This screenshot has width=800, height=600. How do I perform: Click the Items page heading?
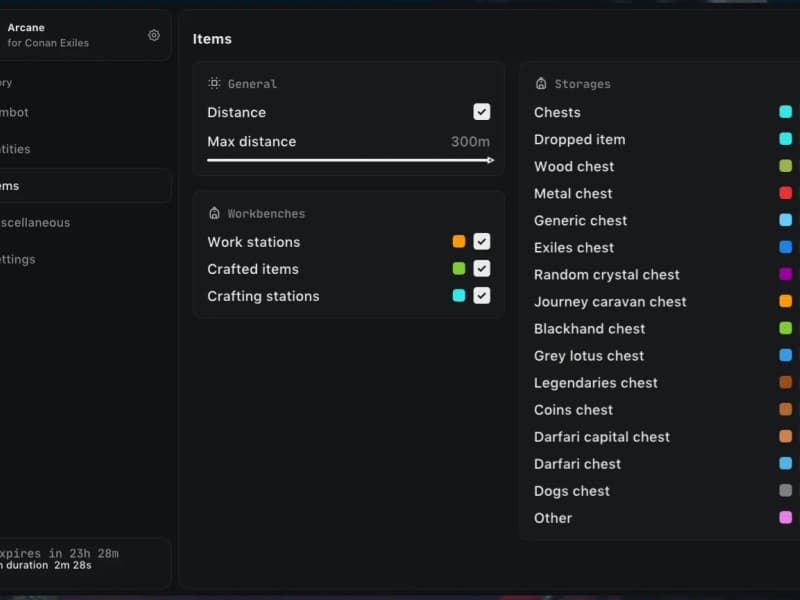(212, 39)
